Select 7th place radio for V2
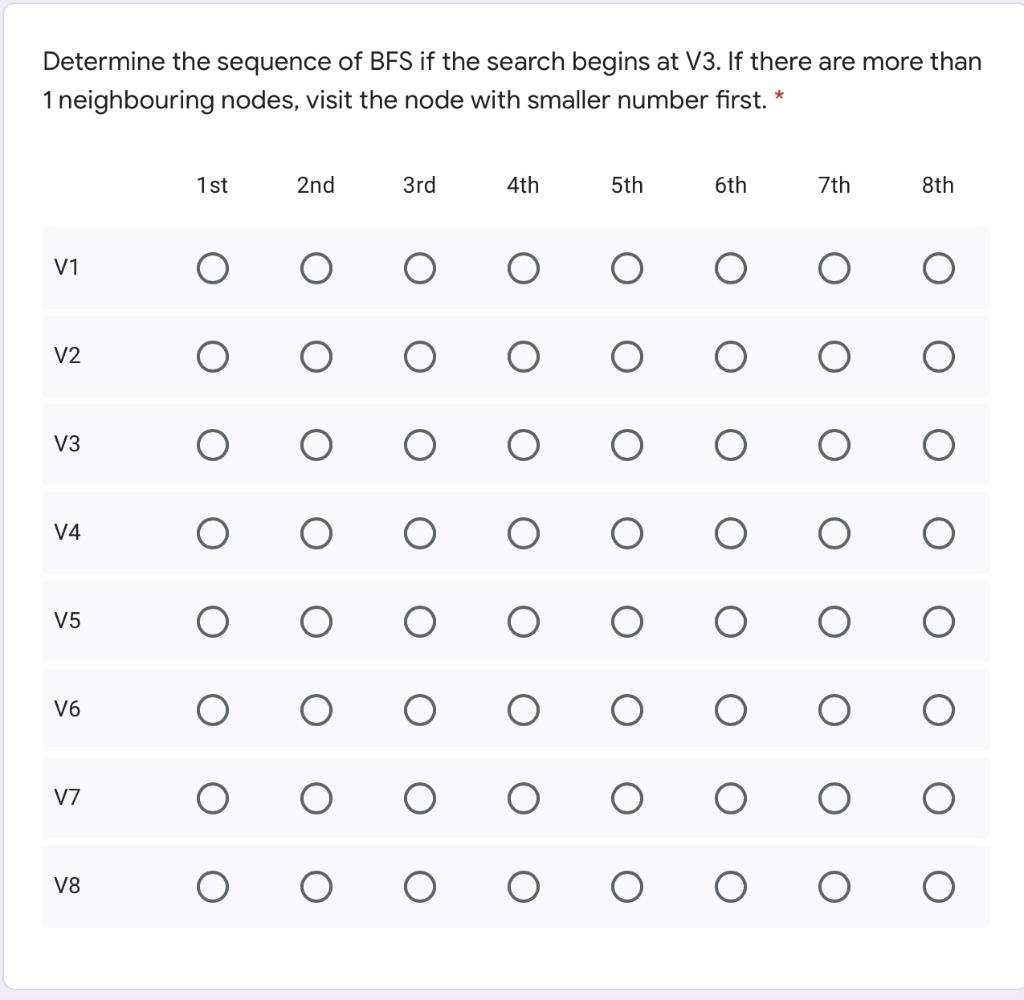Viewport: 1024px width, 1000px height. (834, 356)
